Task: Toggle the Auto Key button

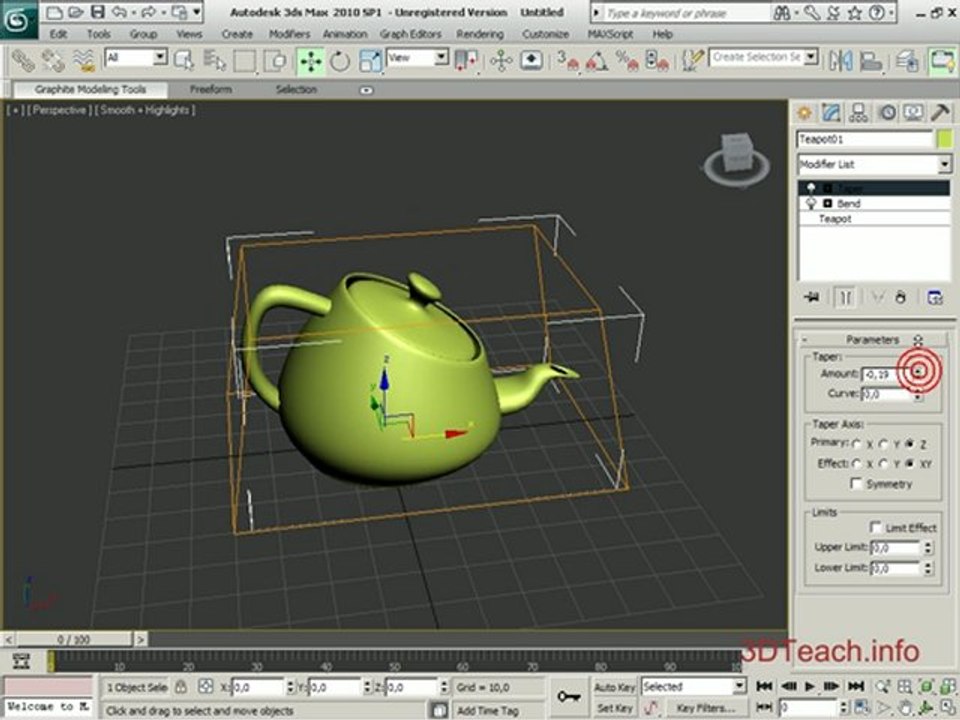Action: point(615,687)
